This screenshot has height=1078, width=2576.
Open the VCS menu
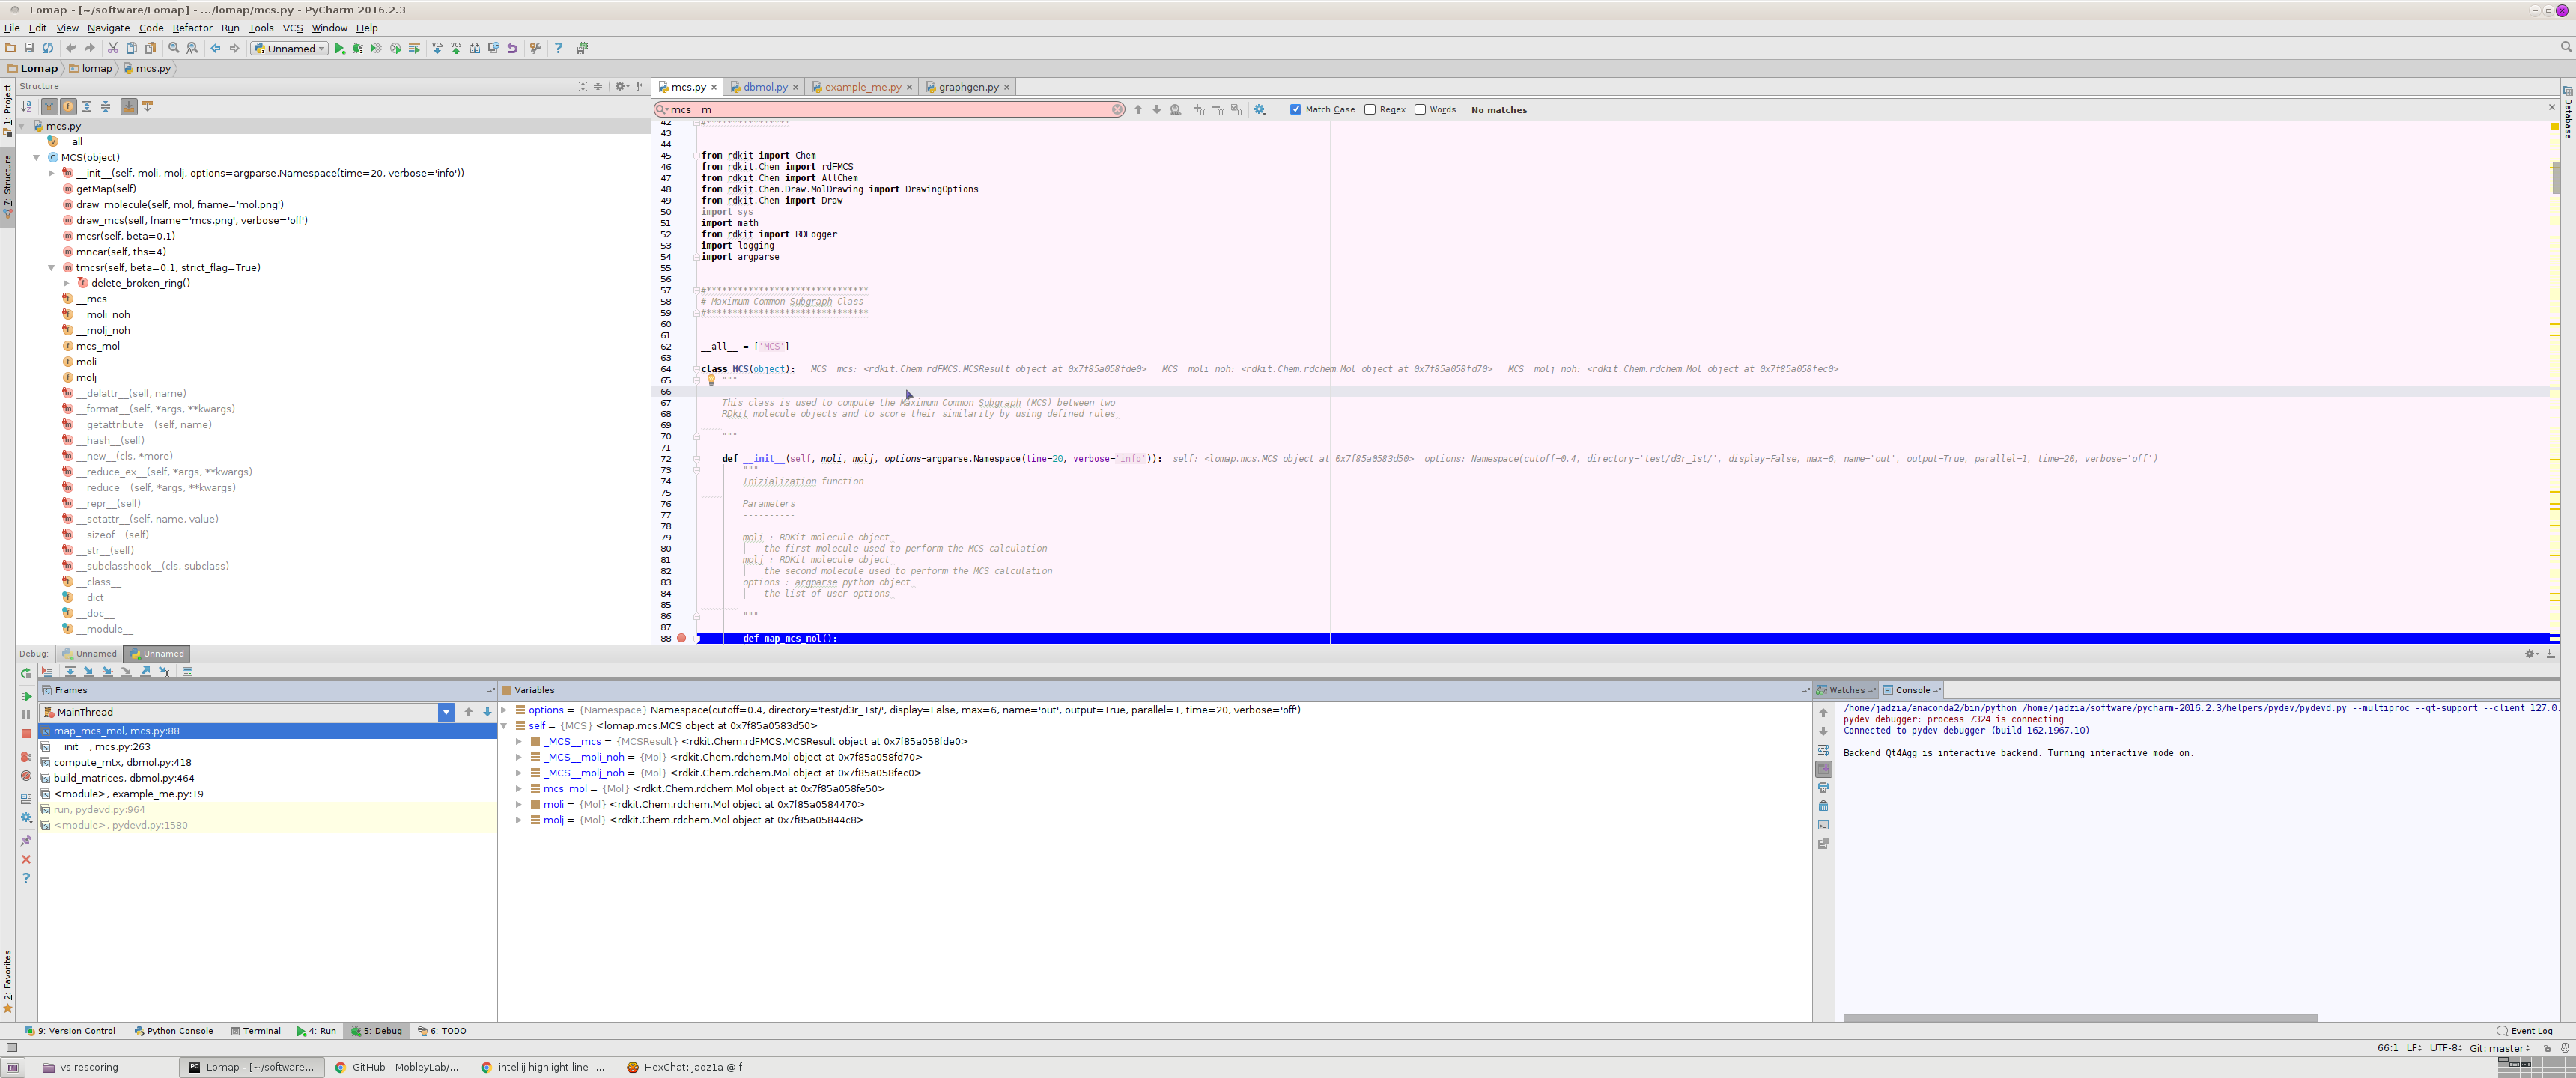tap(292, 28)
